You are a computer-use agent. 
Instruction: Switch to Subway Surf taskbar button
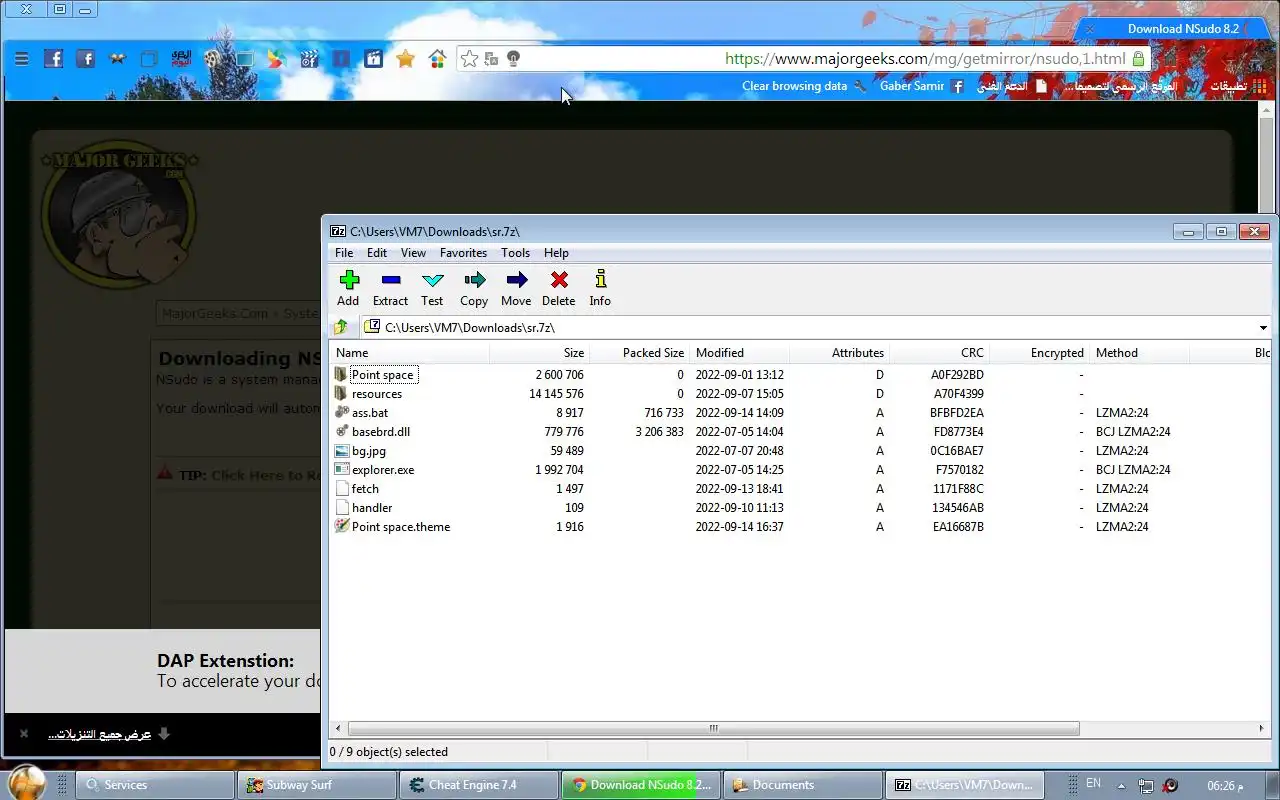click(x=315, y=785)
